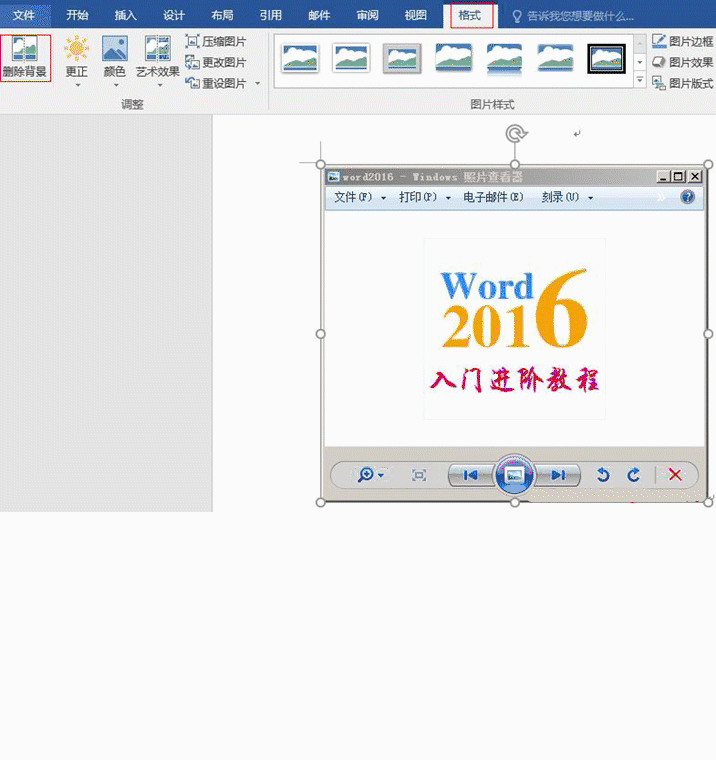The image size is (716, 760).
Task: Switch to the 视图 View tab
Action: click(416, 16)
